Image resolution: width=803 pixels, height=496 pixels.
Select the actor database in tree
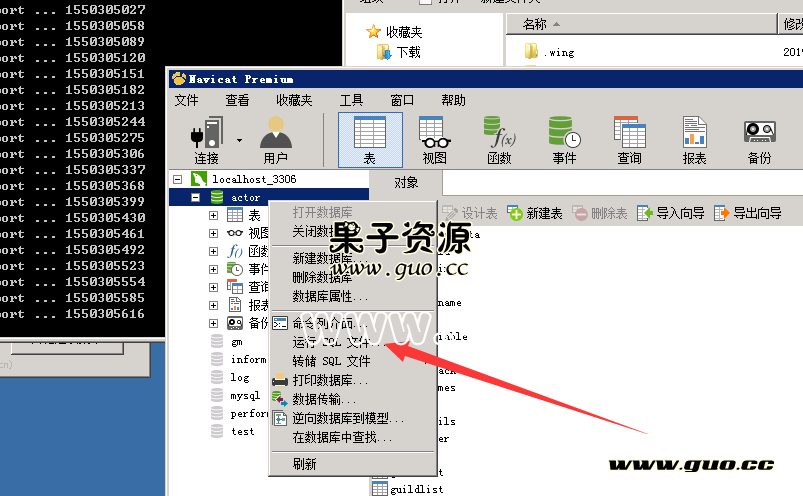pyautogui.click(x=245, y=197)
